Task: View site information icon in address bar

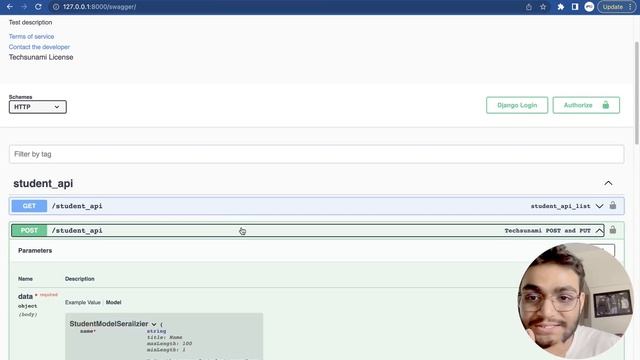Action: (56, 7)
